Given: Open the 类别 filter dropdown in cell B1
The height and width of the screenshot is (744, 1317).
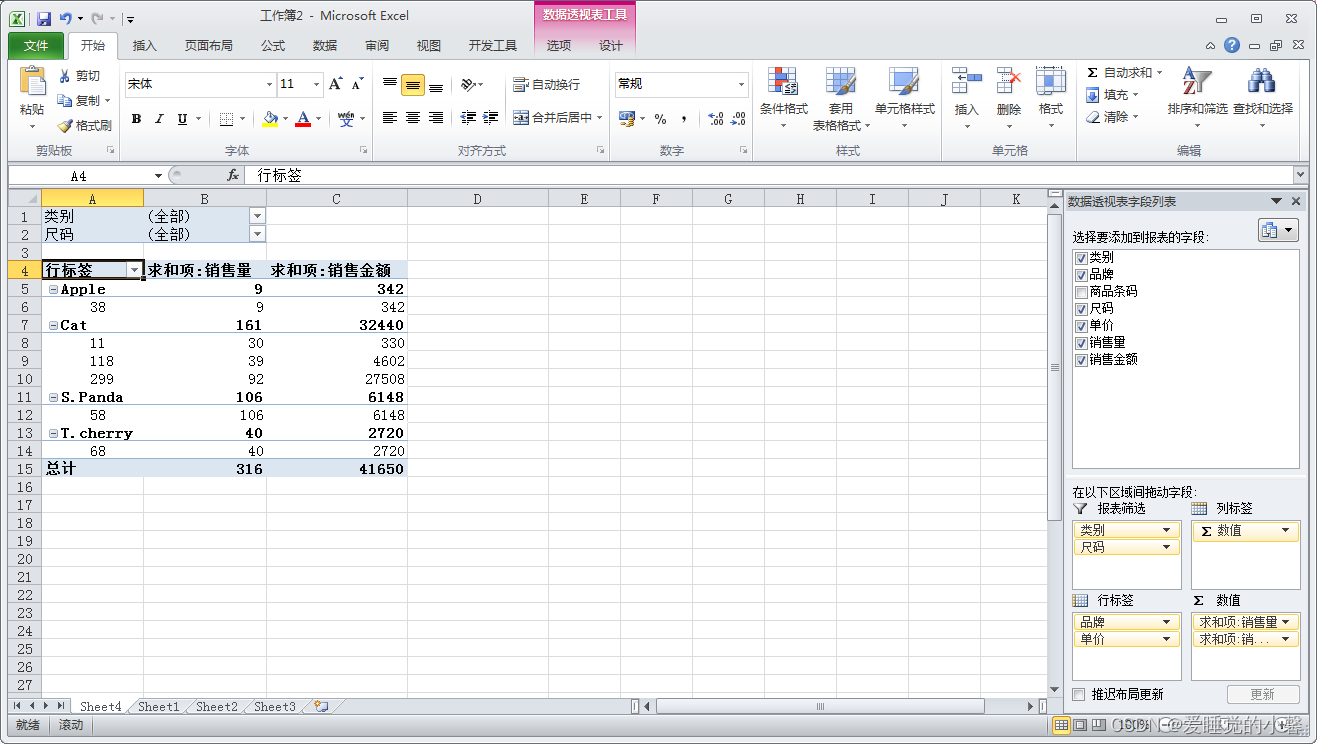Looking at the screenshot, I should point(257,216).
